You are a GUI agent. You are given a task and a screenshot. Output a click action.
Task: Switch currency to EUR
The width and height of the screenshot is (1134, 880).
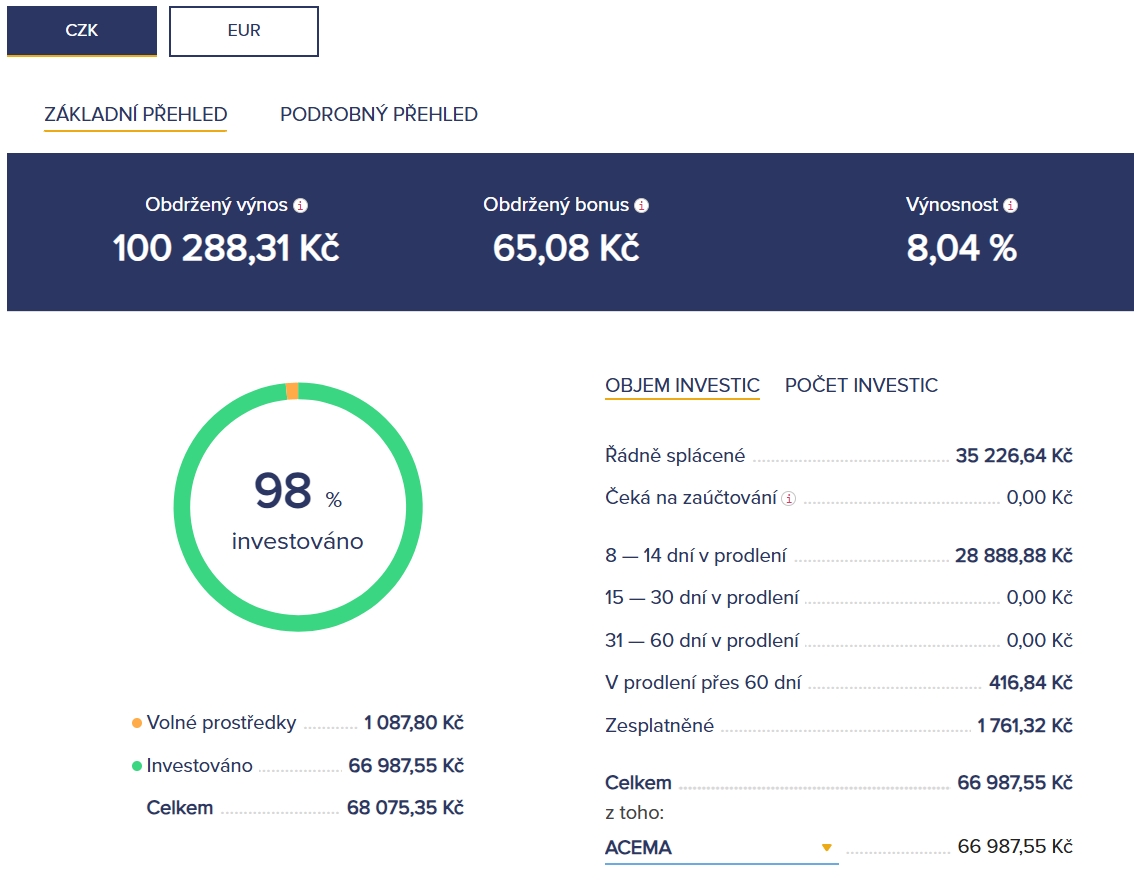pyautogui.click(x=244, y=31)
